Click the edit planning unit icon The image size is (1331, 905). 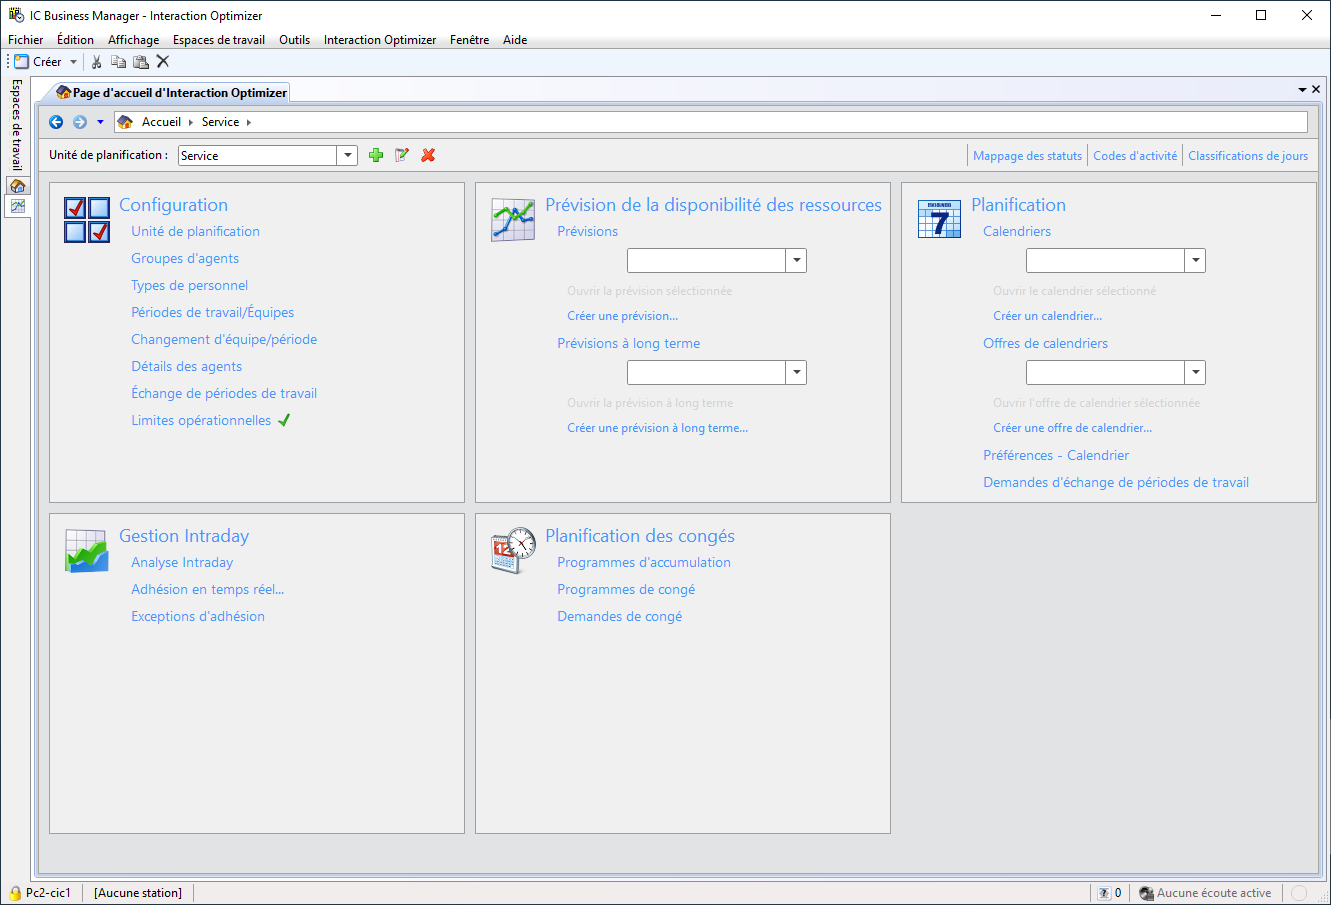pos(402,155)
